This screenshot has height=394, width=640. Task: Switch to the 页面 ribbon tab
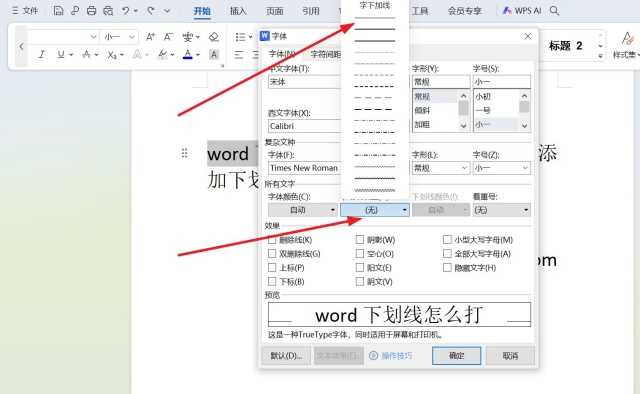coord(275,11)
